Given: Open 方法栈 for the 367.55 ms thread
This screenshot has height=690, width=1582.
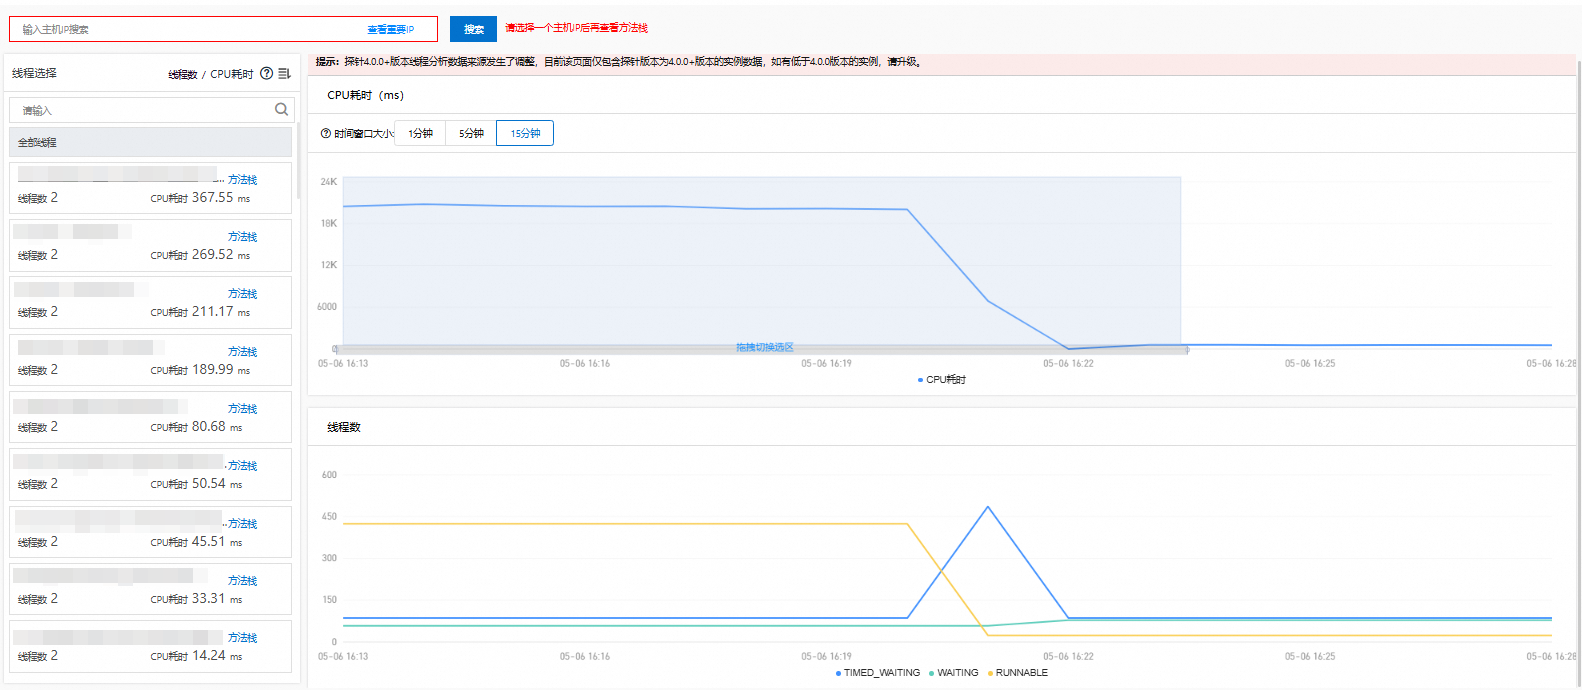Looking at the screenshot, I should tap(242, 180).
